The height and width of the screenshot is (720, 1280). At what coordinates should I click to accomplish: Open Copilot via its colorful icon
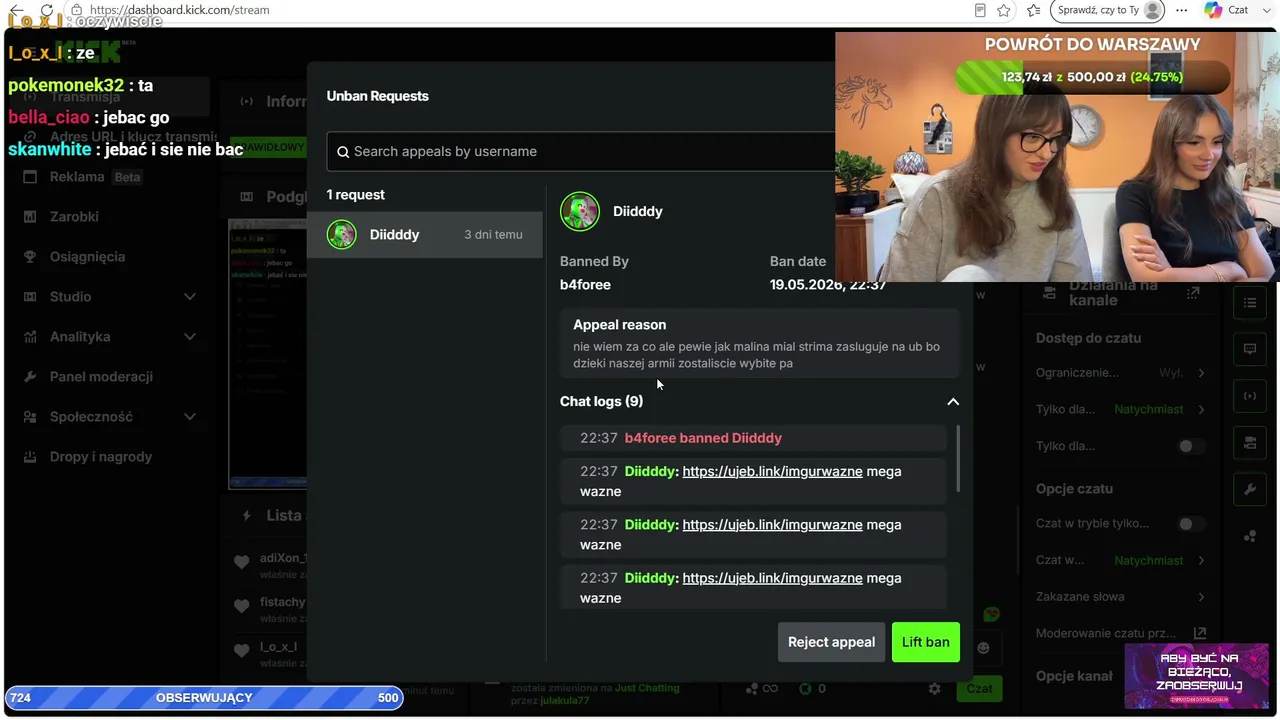pyautogui.click(x=1213, y=10)
